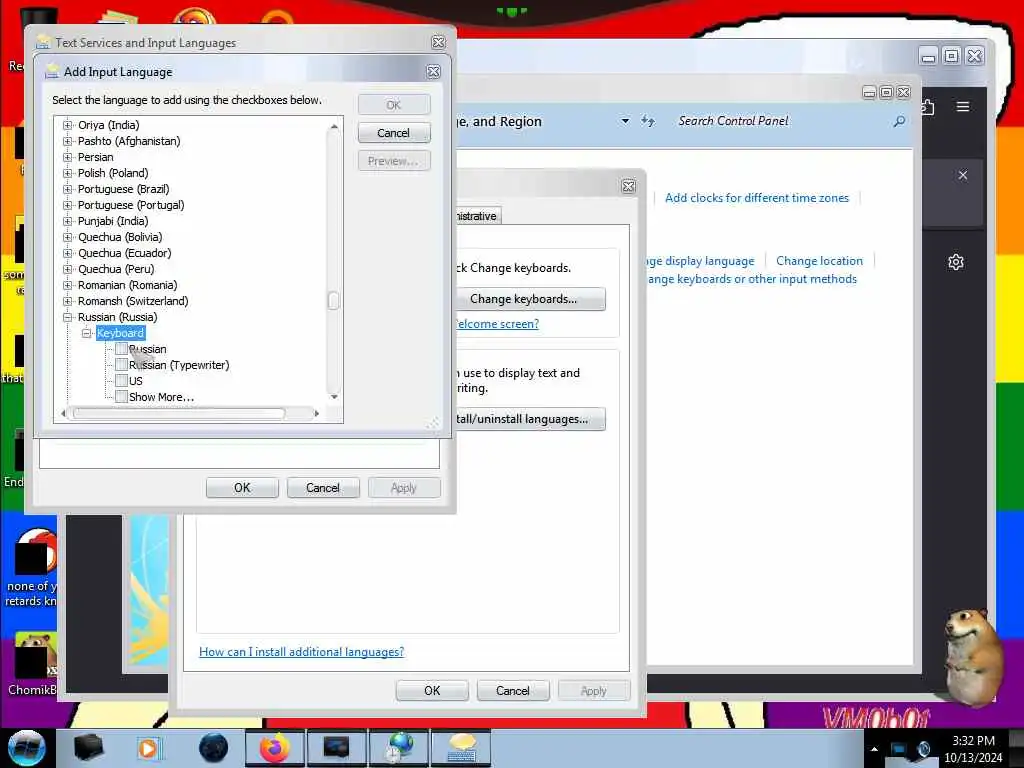Collapse the Russian (Russia) language node
Screen dimensions: 1024x768
[x=67, y=317]
